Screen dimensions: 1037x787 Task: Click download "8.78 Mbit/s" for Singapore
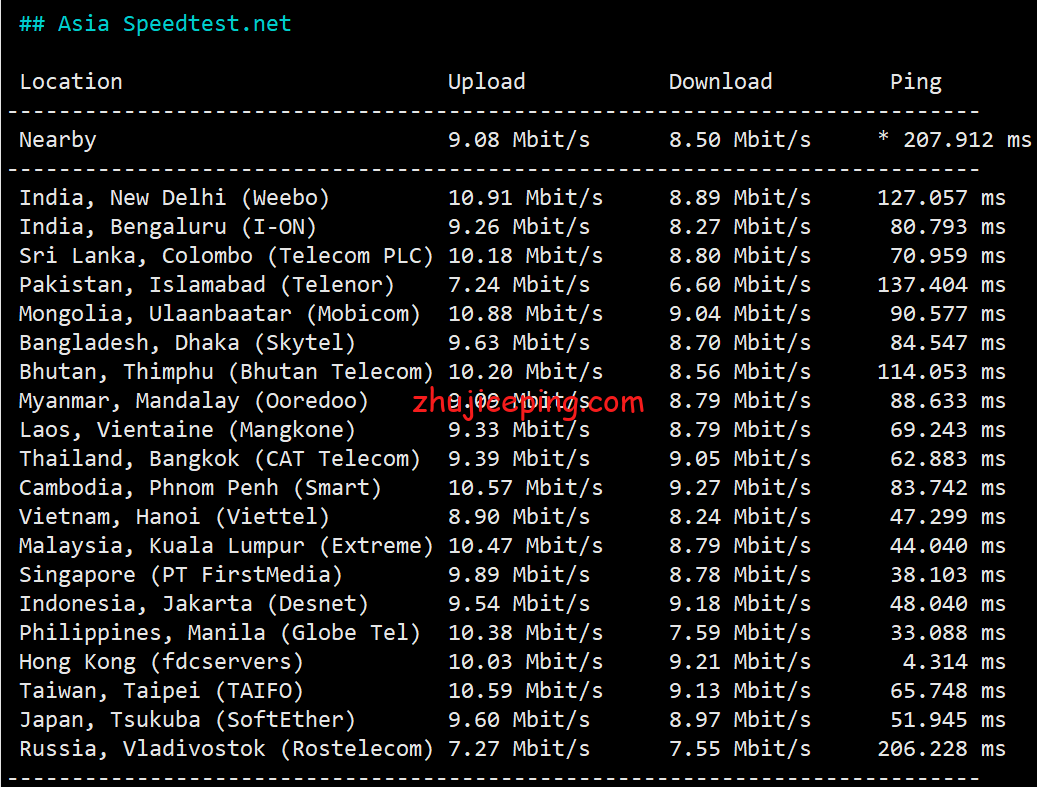tap(739, 576)
